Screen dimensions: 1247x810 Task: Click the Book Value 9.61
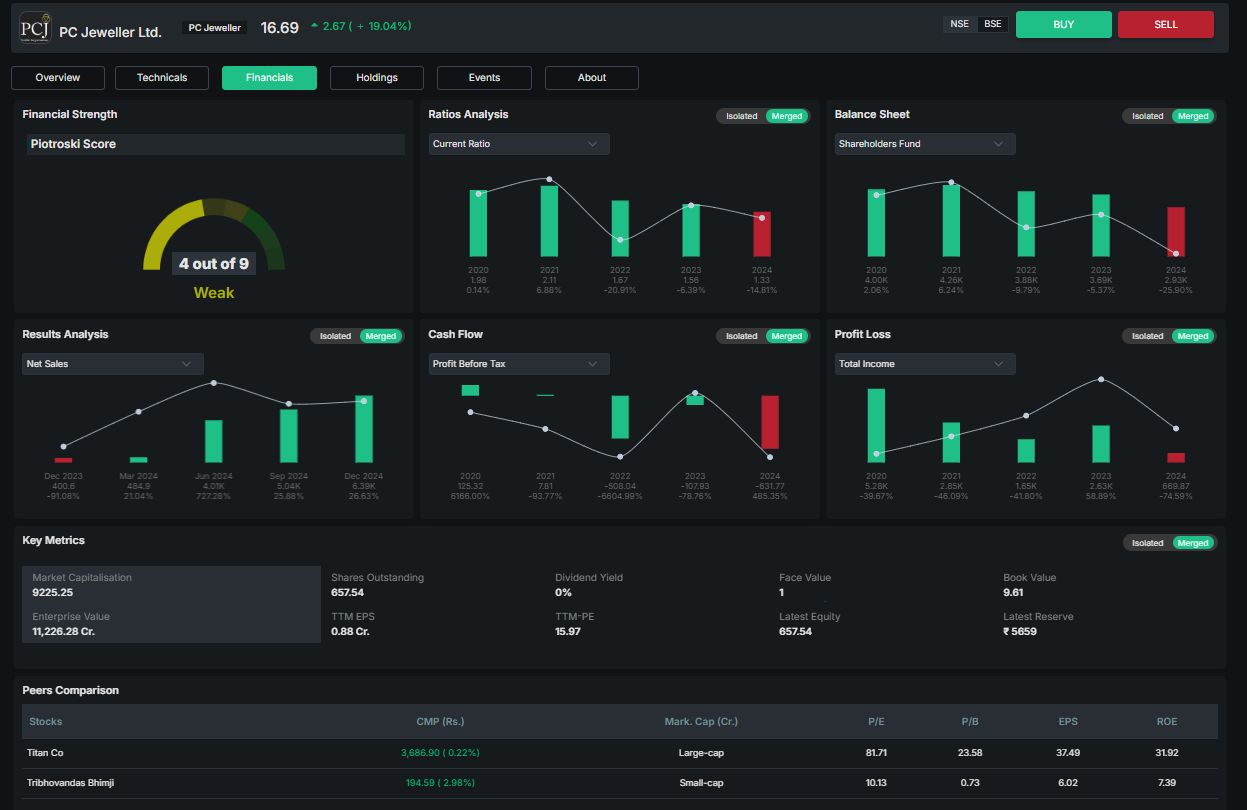pos(1013,592)
